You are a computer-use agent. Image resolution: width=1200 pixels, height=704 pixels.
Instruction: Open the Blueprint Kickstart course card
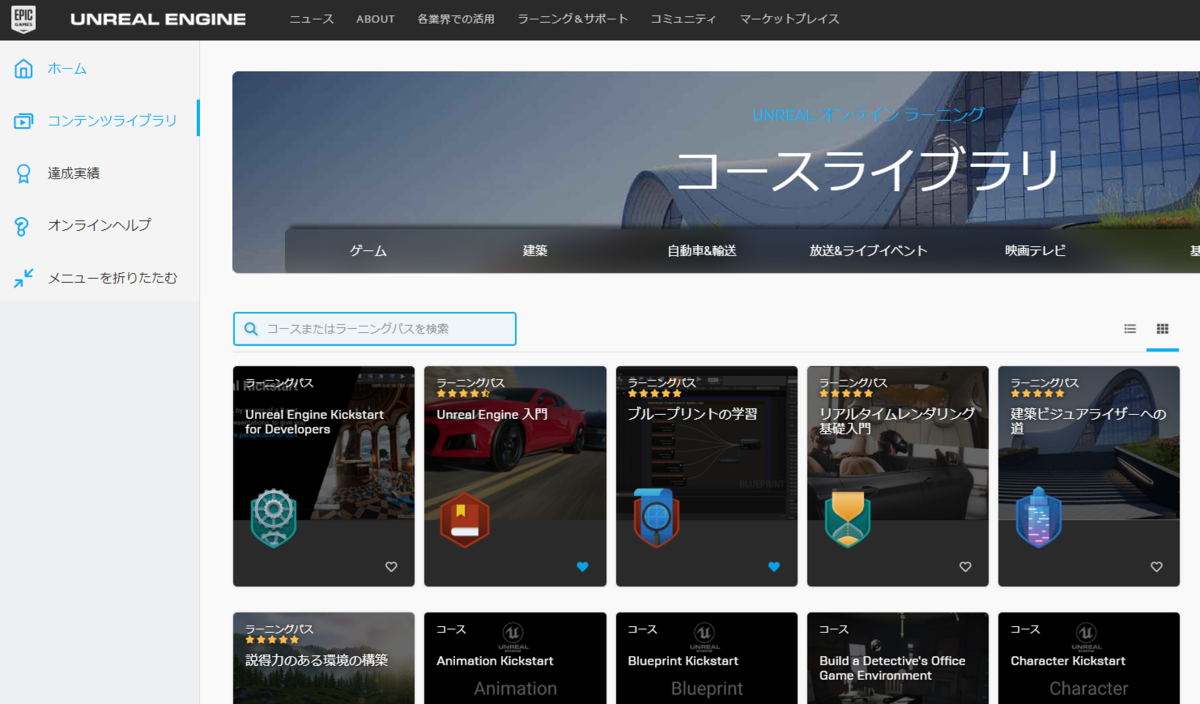pyautogui.click(x=706, y=658)
